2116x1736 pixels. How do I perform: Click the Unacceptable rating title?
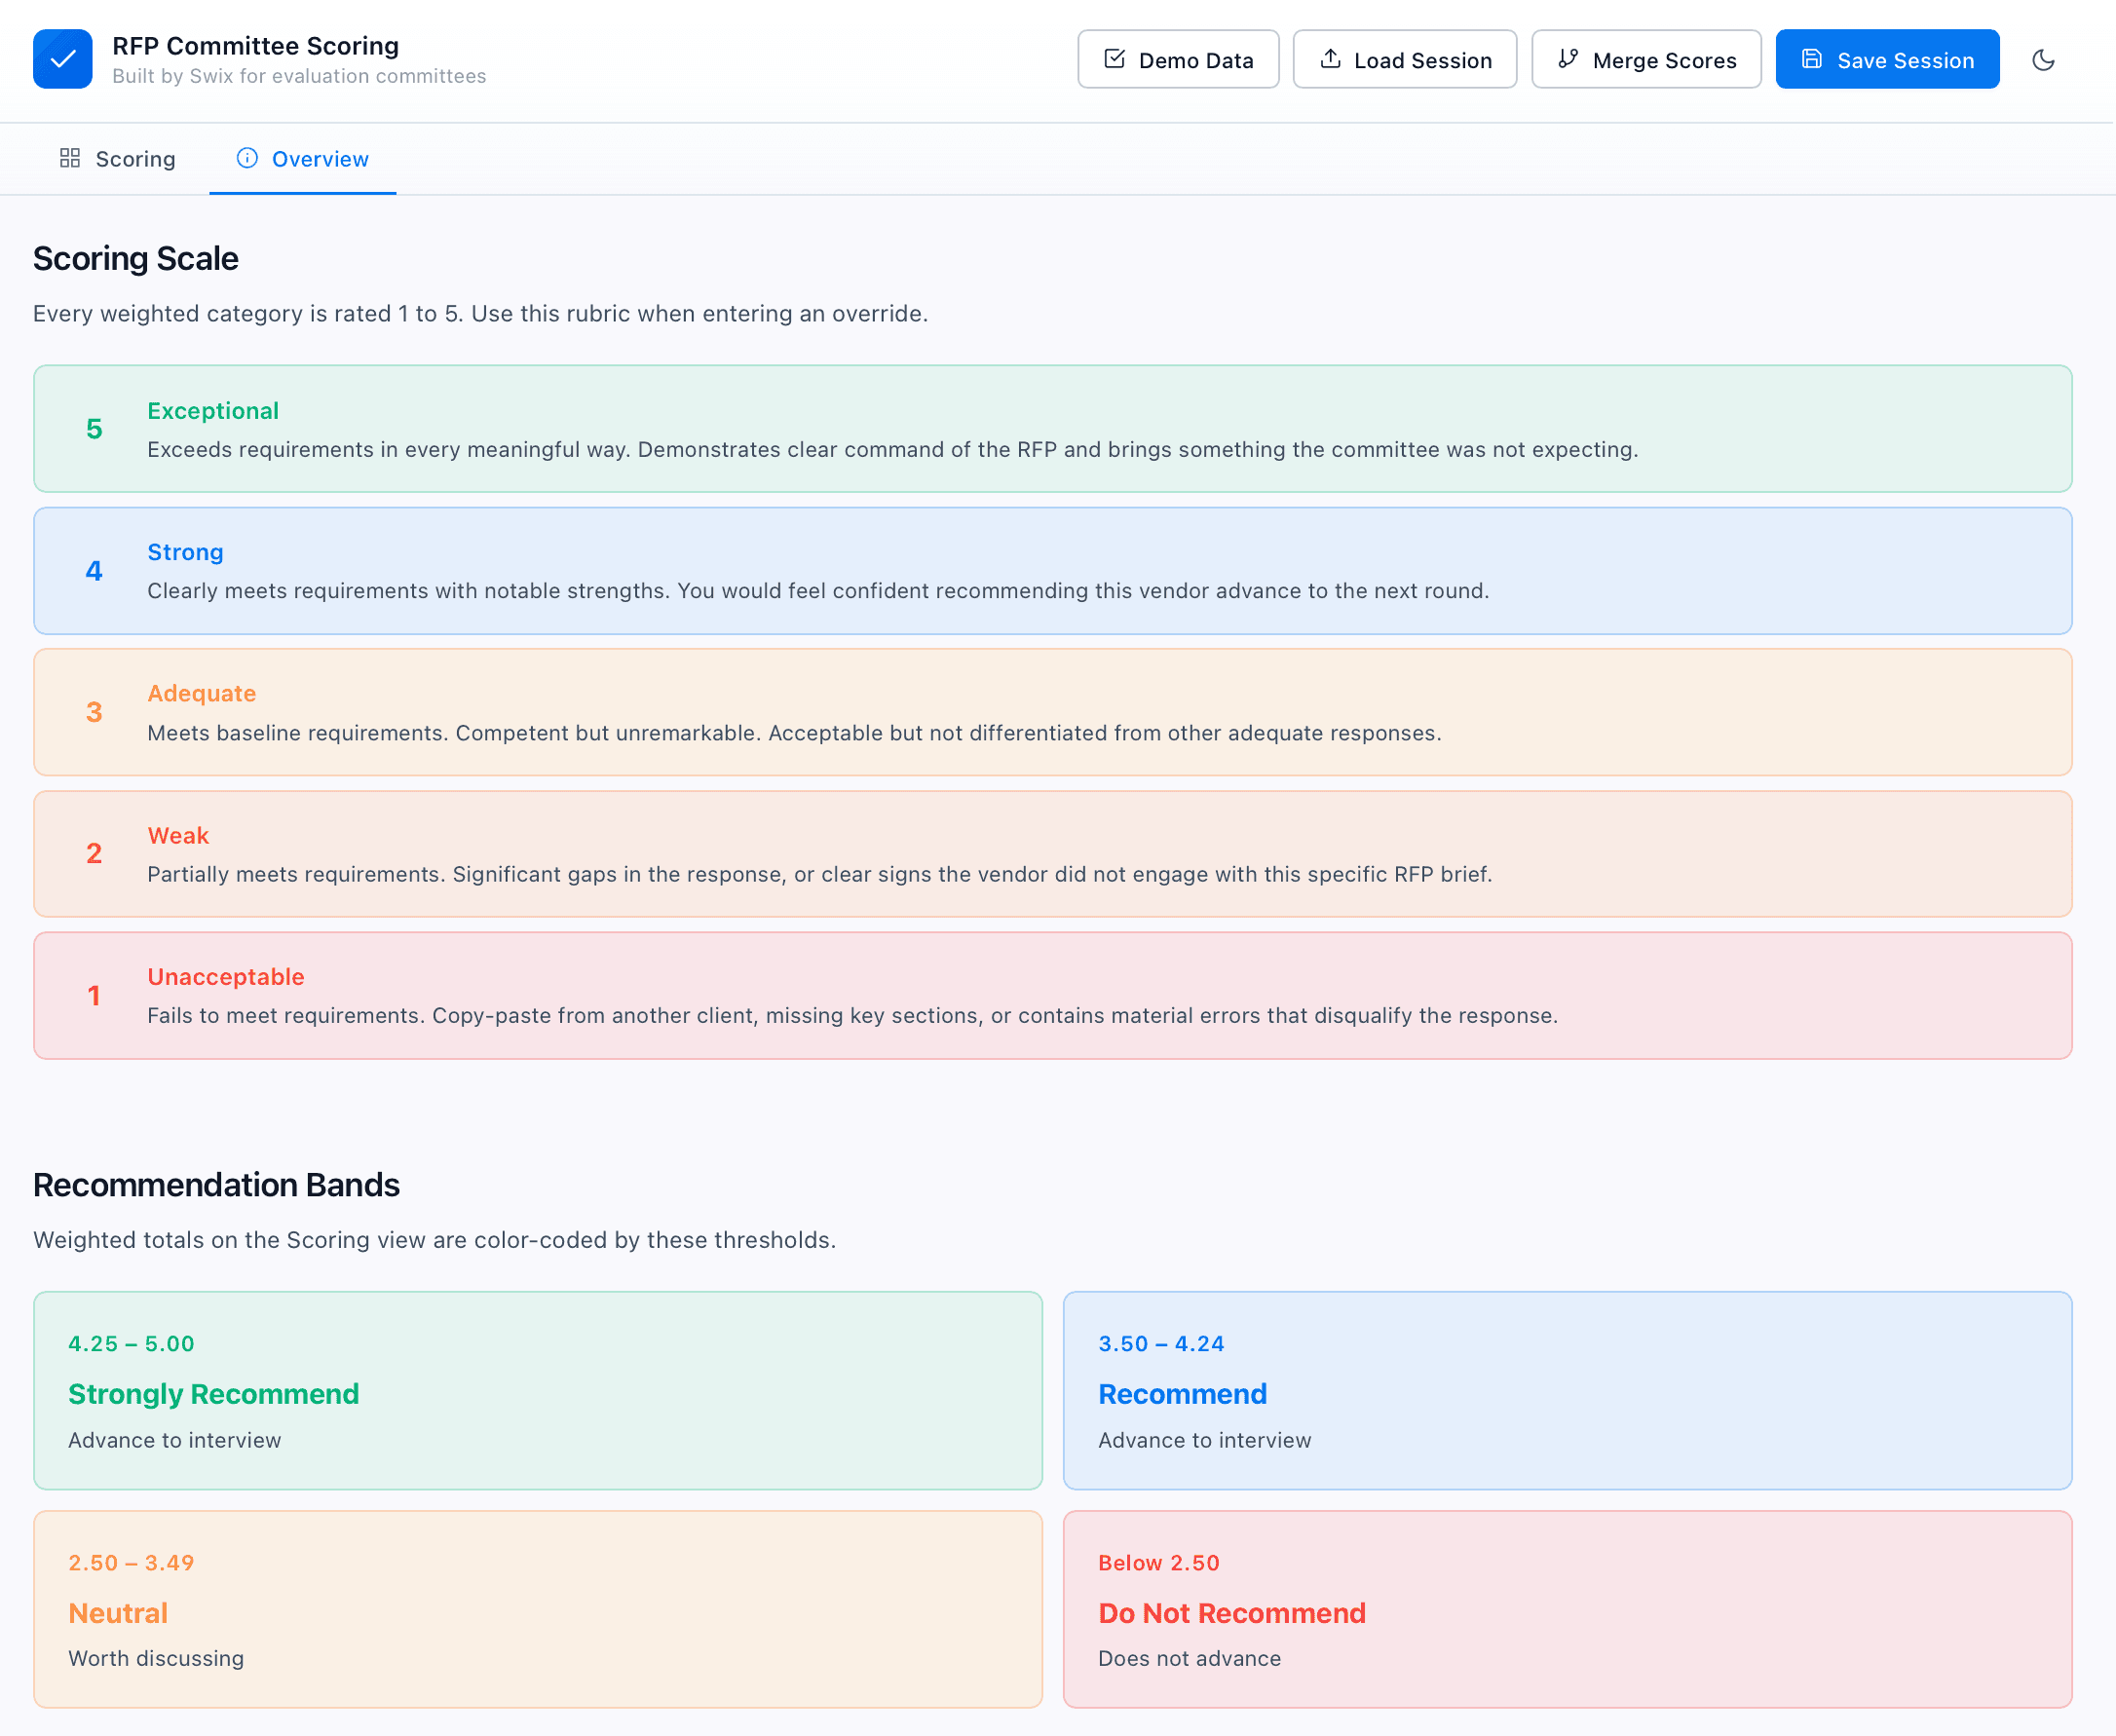[226, 977]
